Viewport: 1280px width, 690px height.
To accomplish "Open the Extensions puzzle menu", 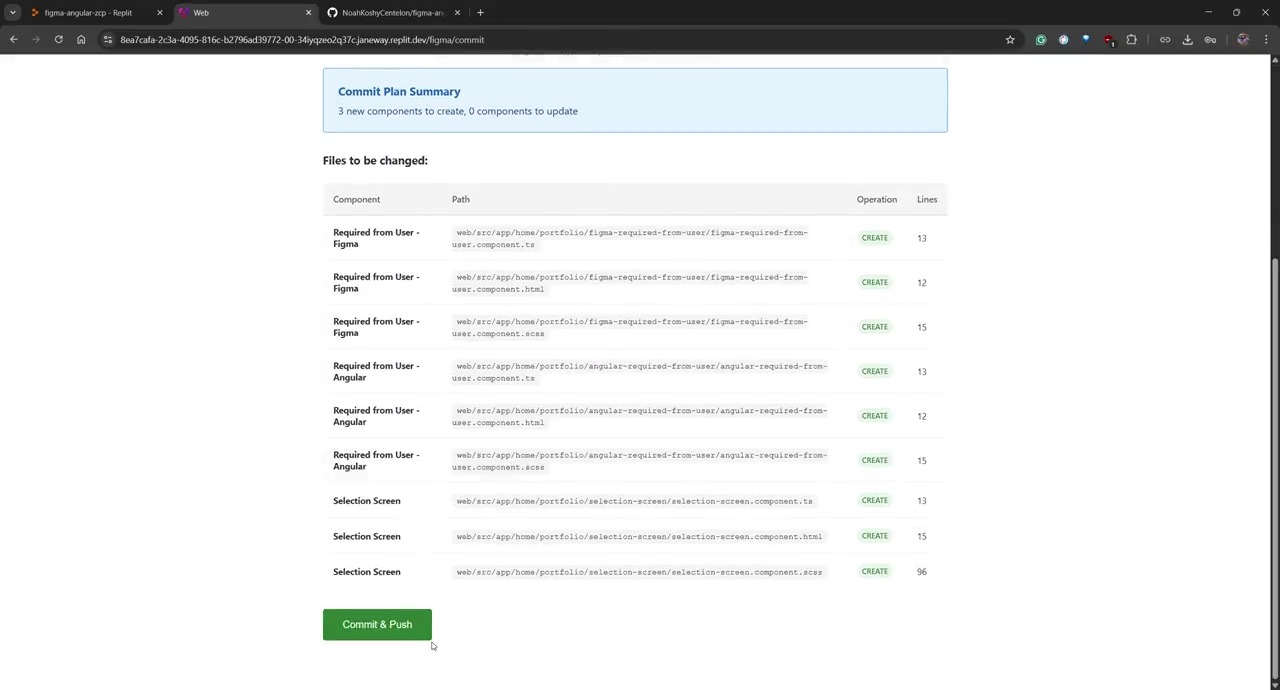I will (1132, 40).
